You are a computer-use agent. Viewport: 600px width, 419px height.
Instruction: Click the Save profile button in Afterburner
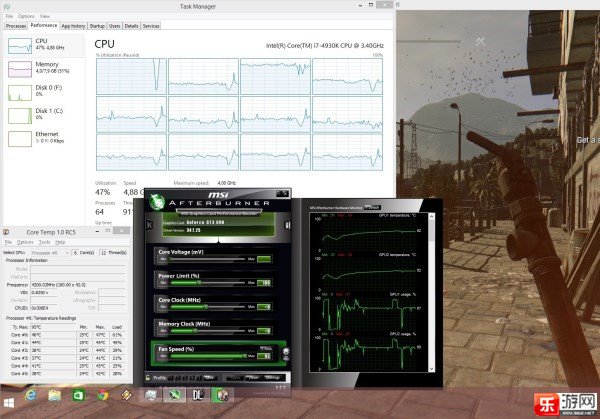pyautogui.click(x=209, y=378)
